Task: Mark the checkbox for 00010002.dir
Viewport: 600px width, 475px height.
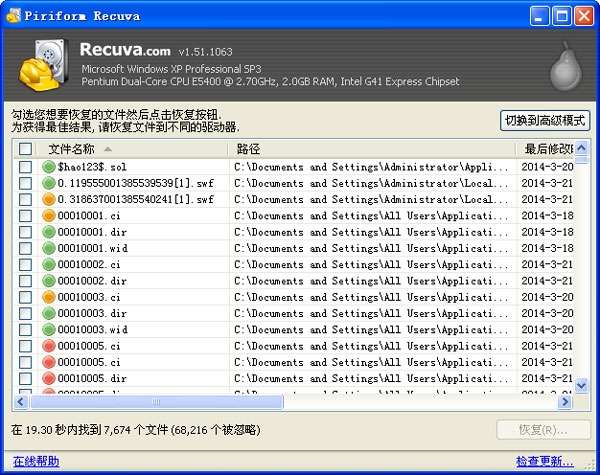Action: (25, 281)
